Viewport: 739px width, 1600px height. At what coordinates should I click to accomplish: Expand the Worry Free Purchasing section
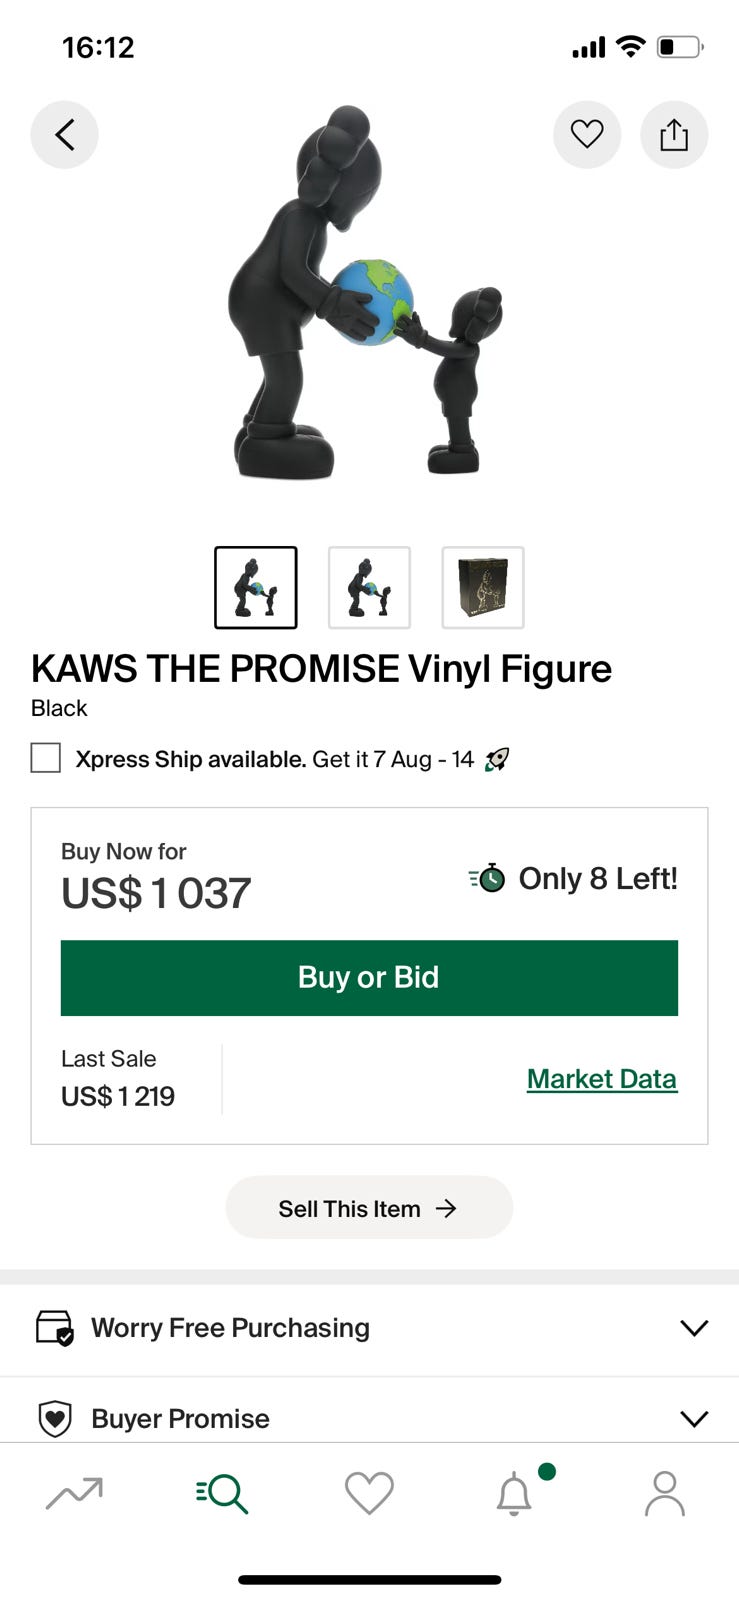(x=369, y=1328)
